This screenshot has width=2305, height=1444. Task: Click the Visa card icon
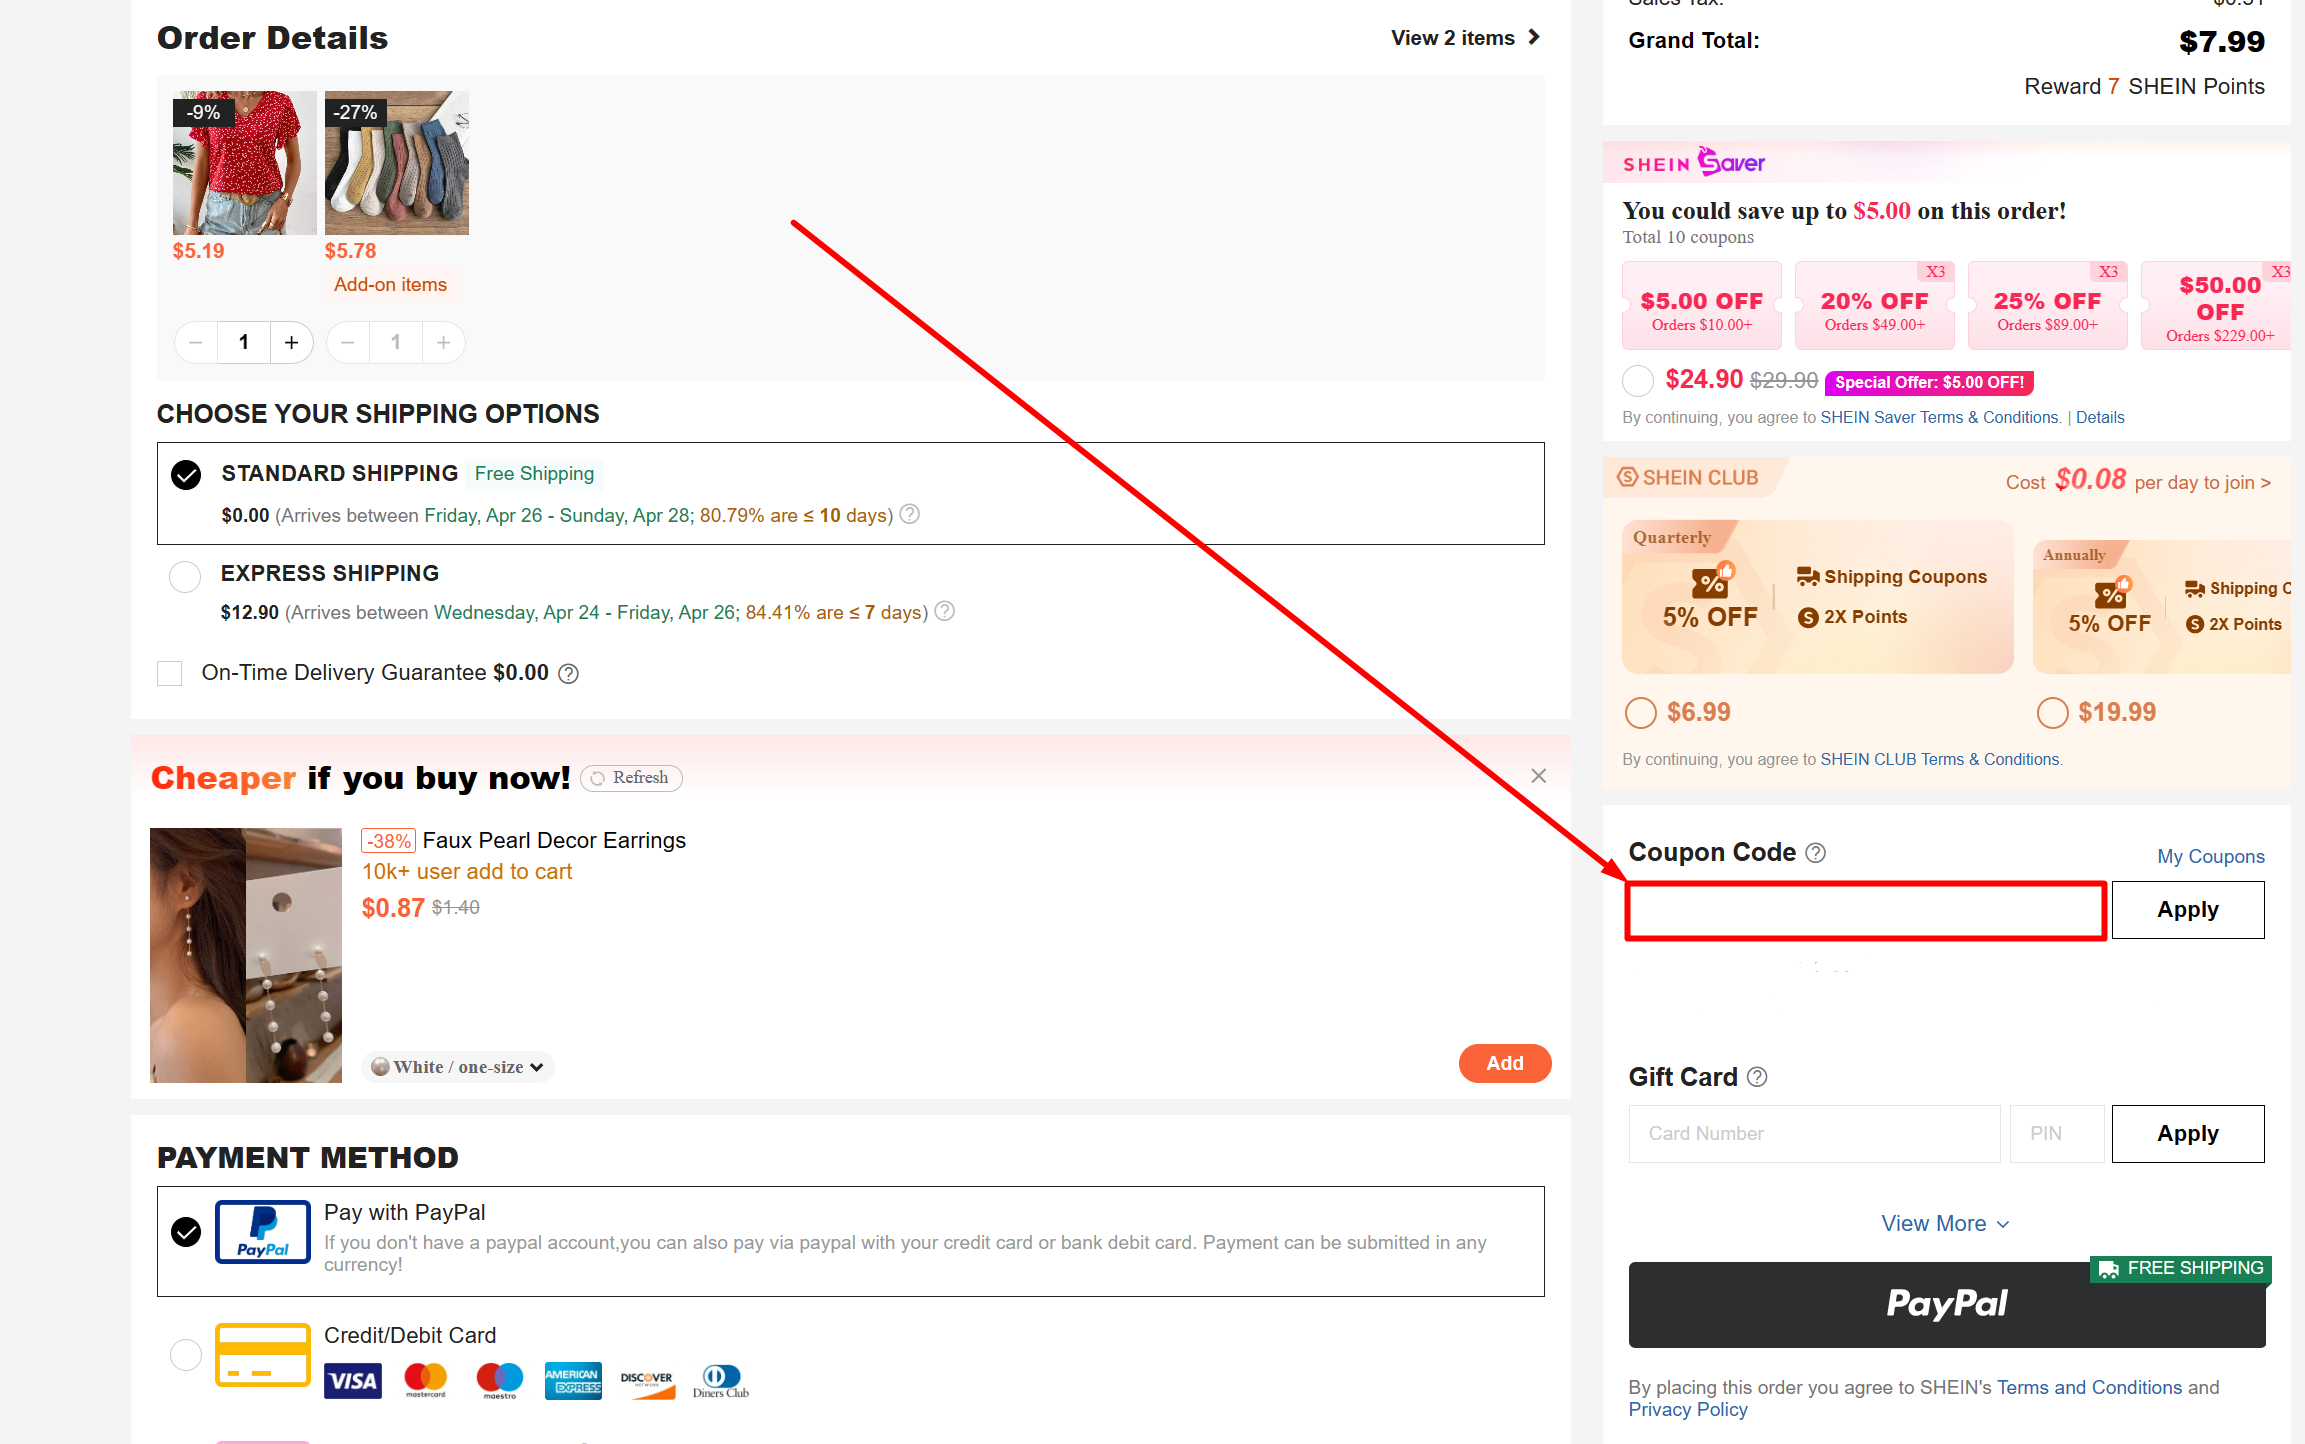352,1381
